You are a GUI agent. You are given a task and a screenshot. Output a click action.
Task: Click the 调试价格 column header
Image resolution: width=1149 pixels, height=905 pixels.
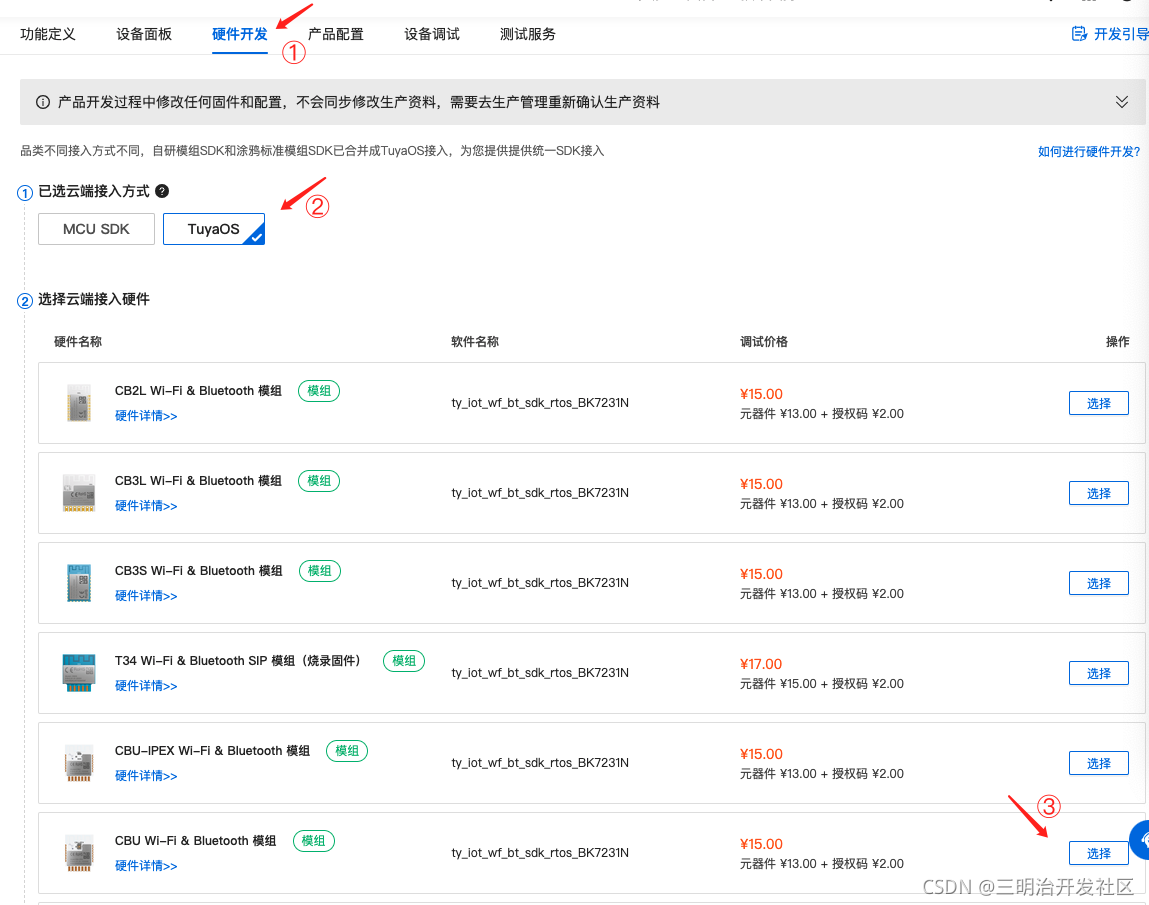coord(764,341)
